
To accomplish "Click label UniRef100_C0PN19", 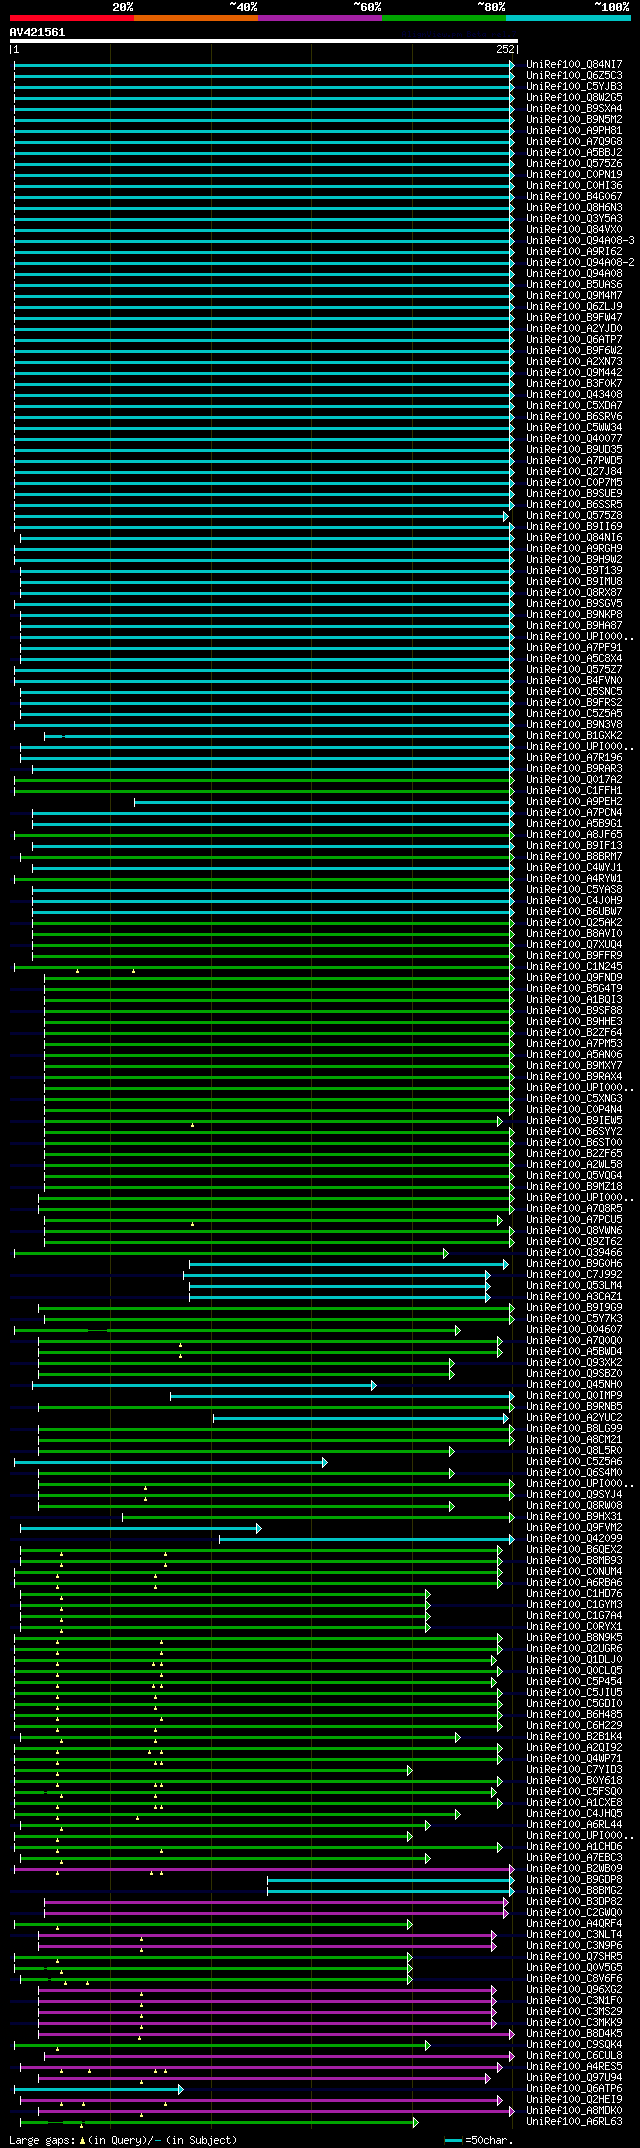I will coord(574,174).
